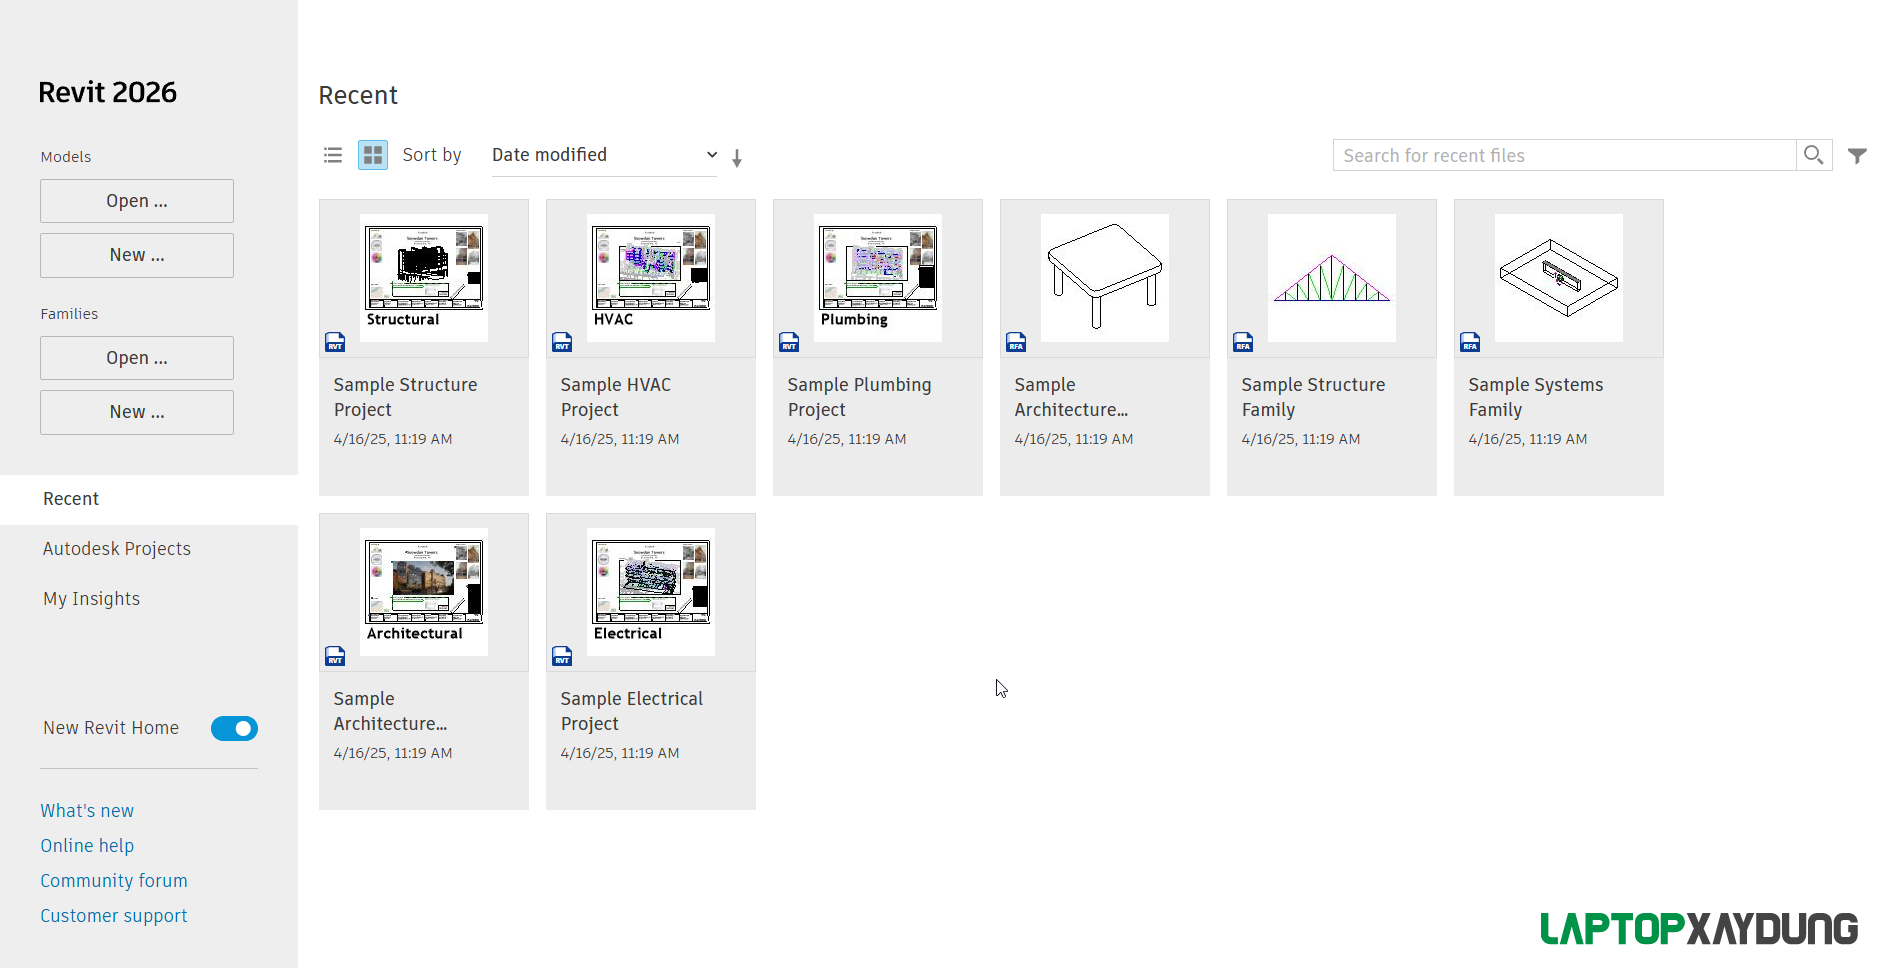The height and width of the screenshot is (968, 1894).
Task: Focus the Search for recent files field
Action: tap(1565, 155)
